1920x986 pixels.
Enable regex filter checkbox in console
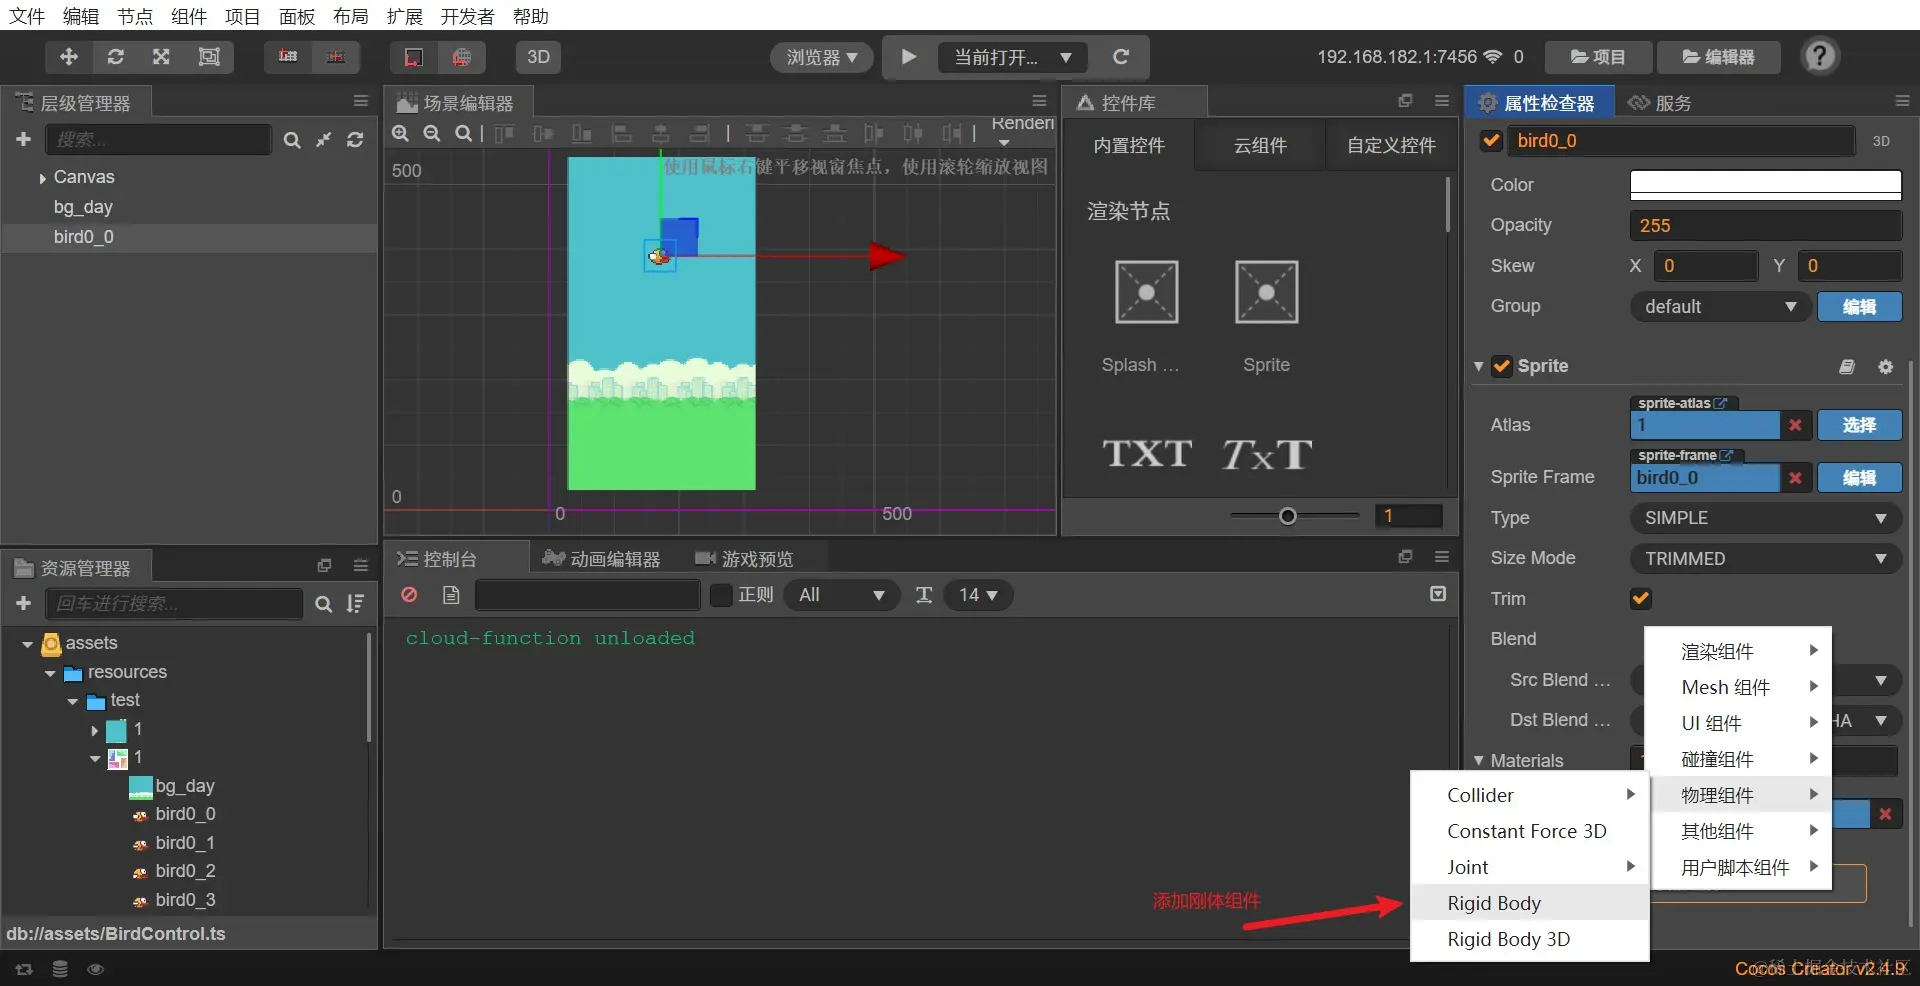point(721,595)
